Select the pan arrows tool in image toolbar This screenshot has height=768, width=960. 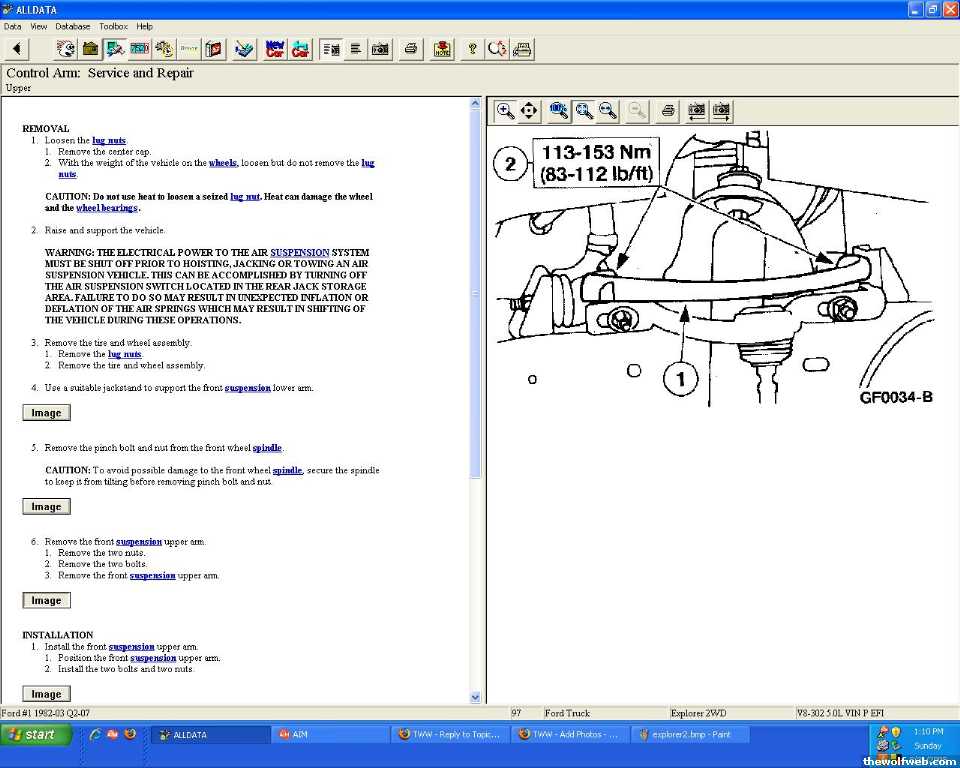pos(529,110)
